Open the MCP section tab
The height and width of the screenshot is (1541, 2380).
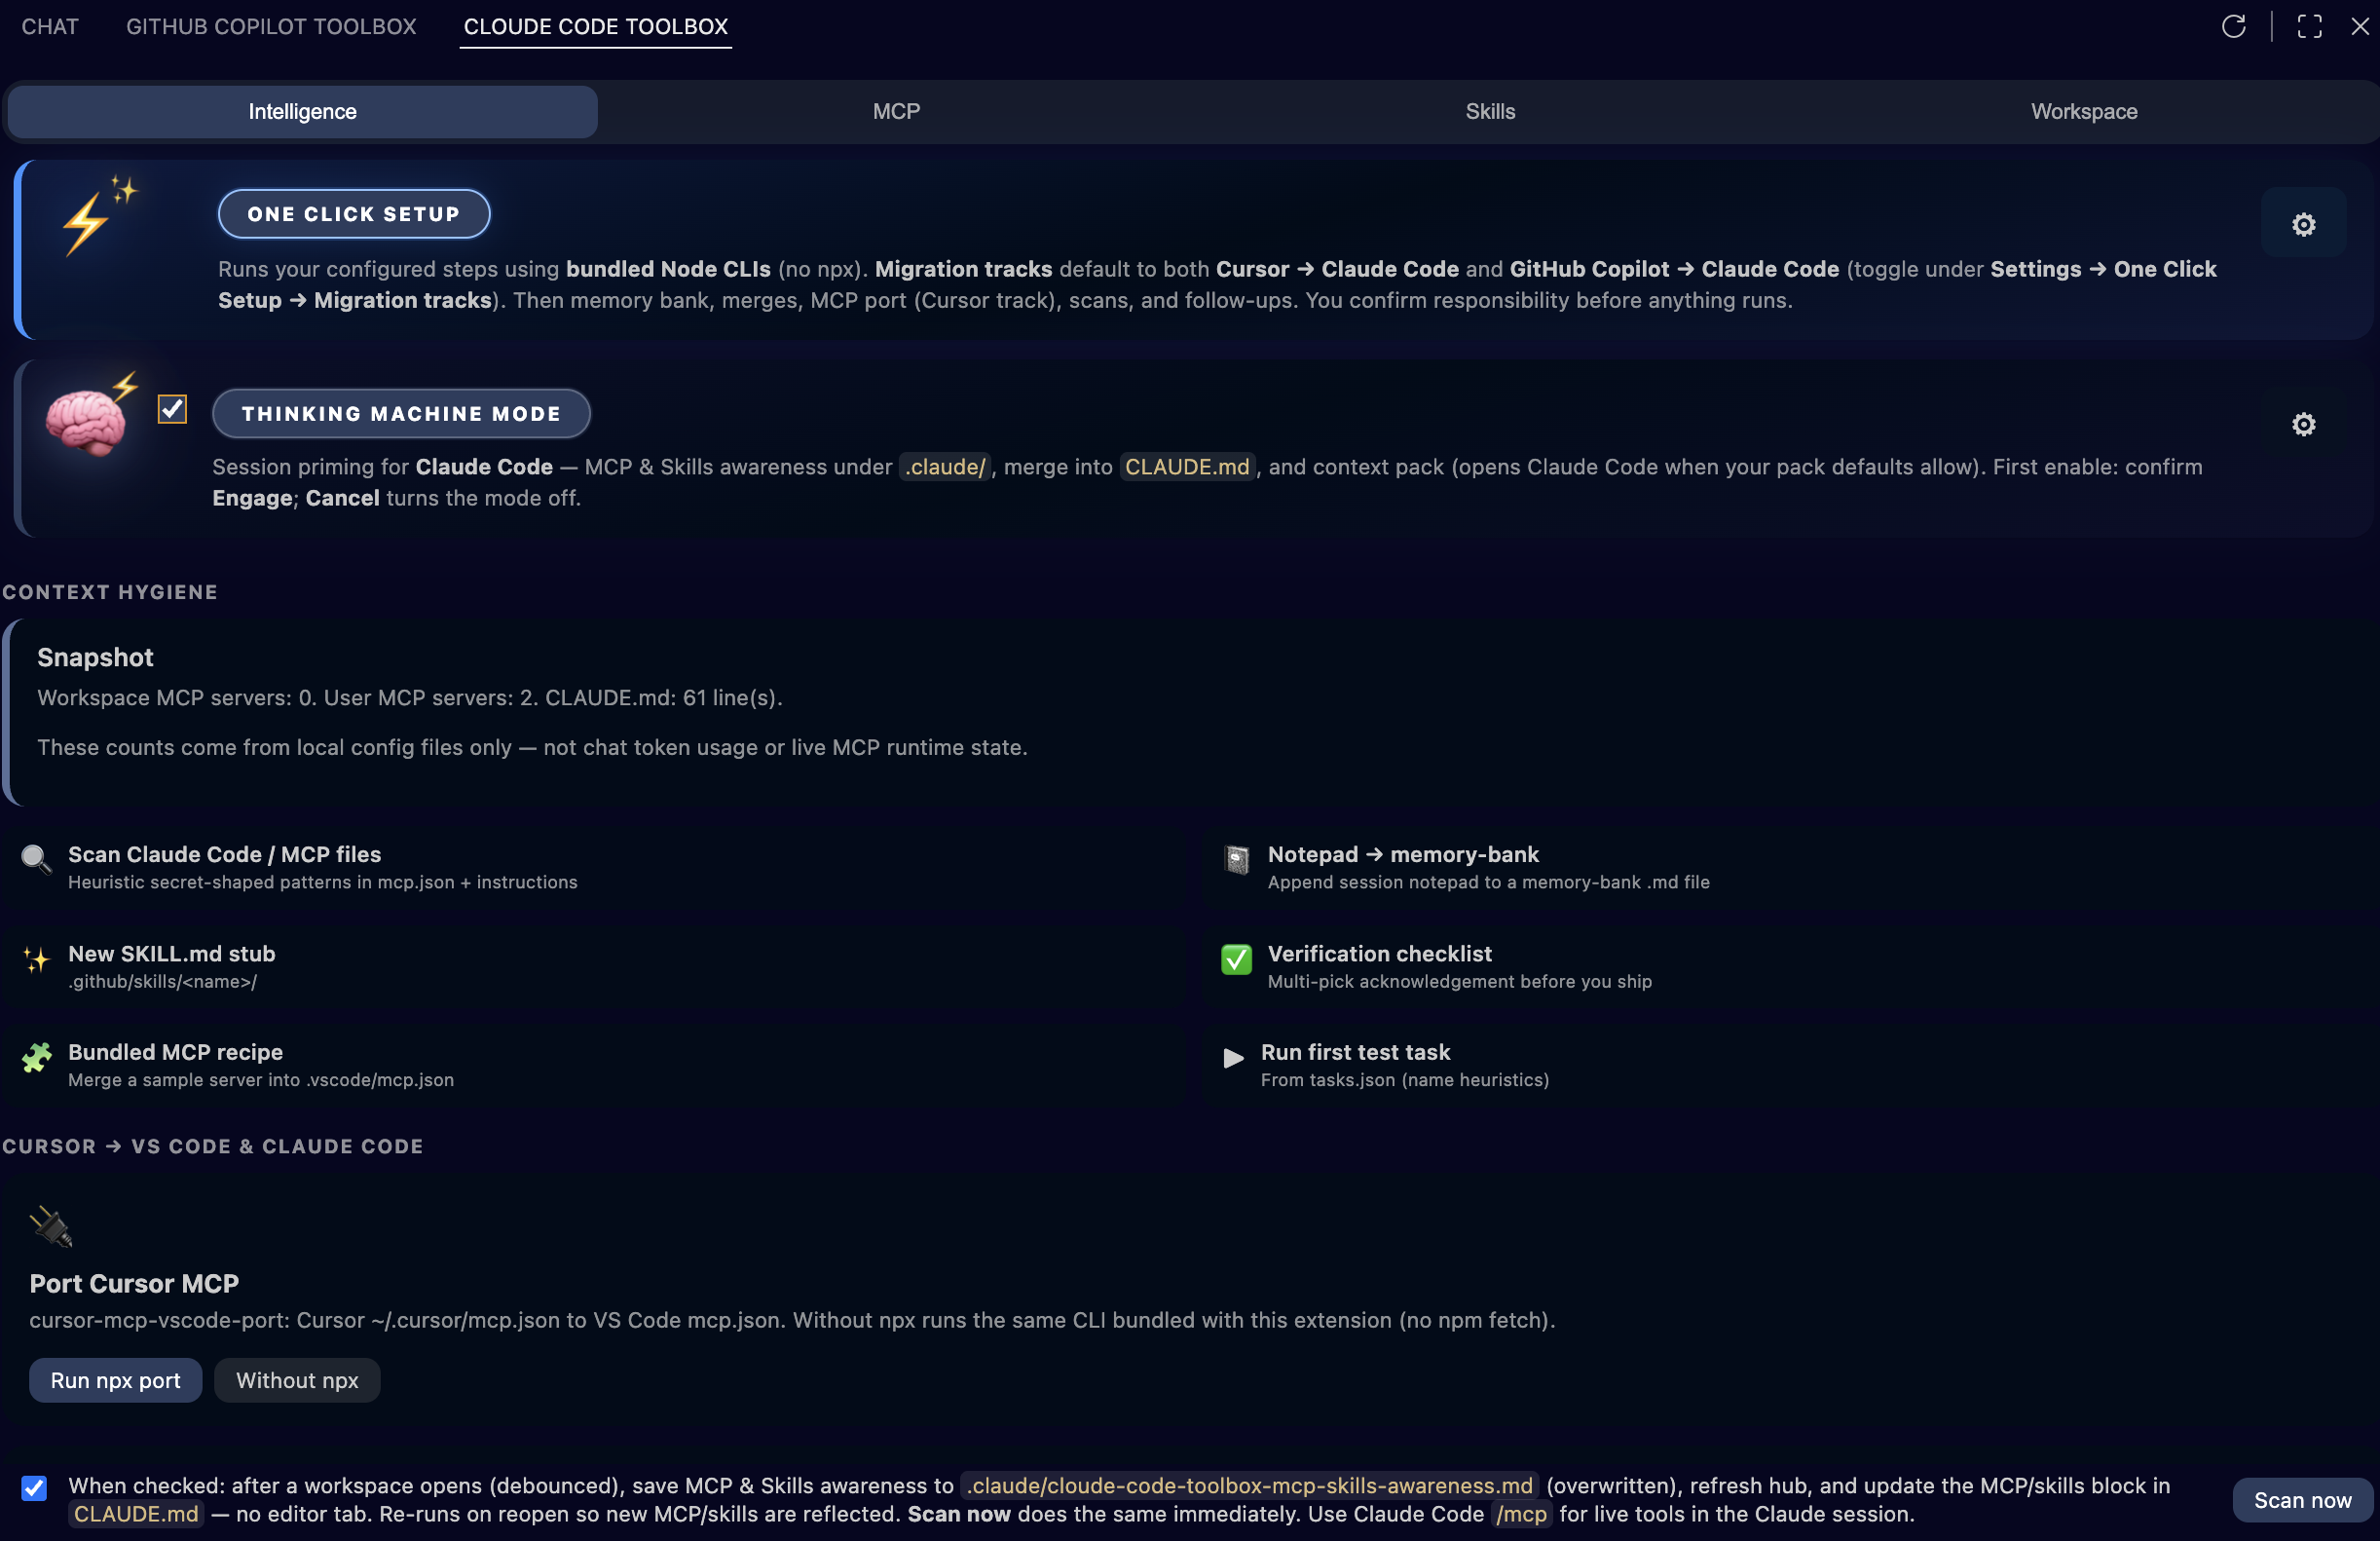pyautogui.click(x=895, y=111)
